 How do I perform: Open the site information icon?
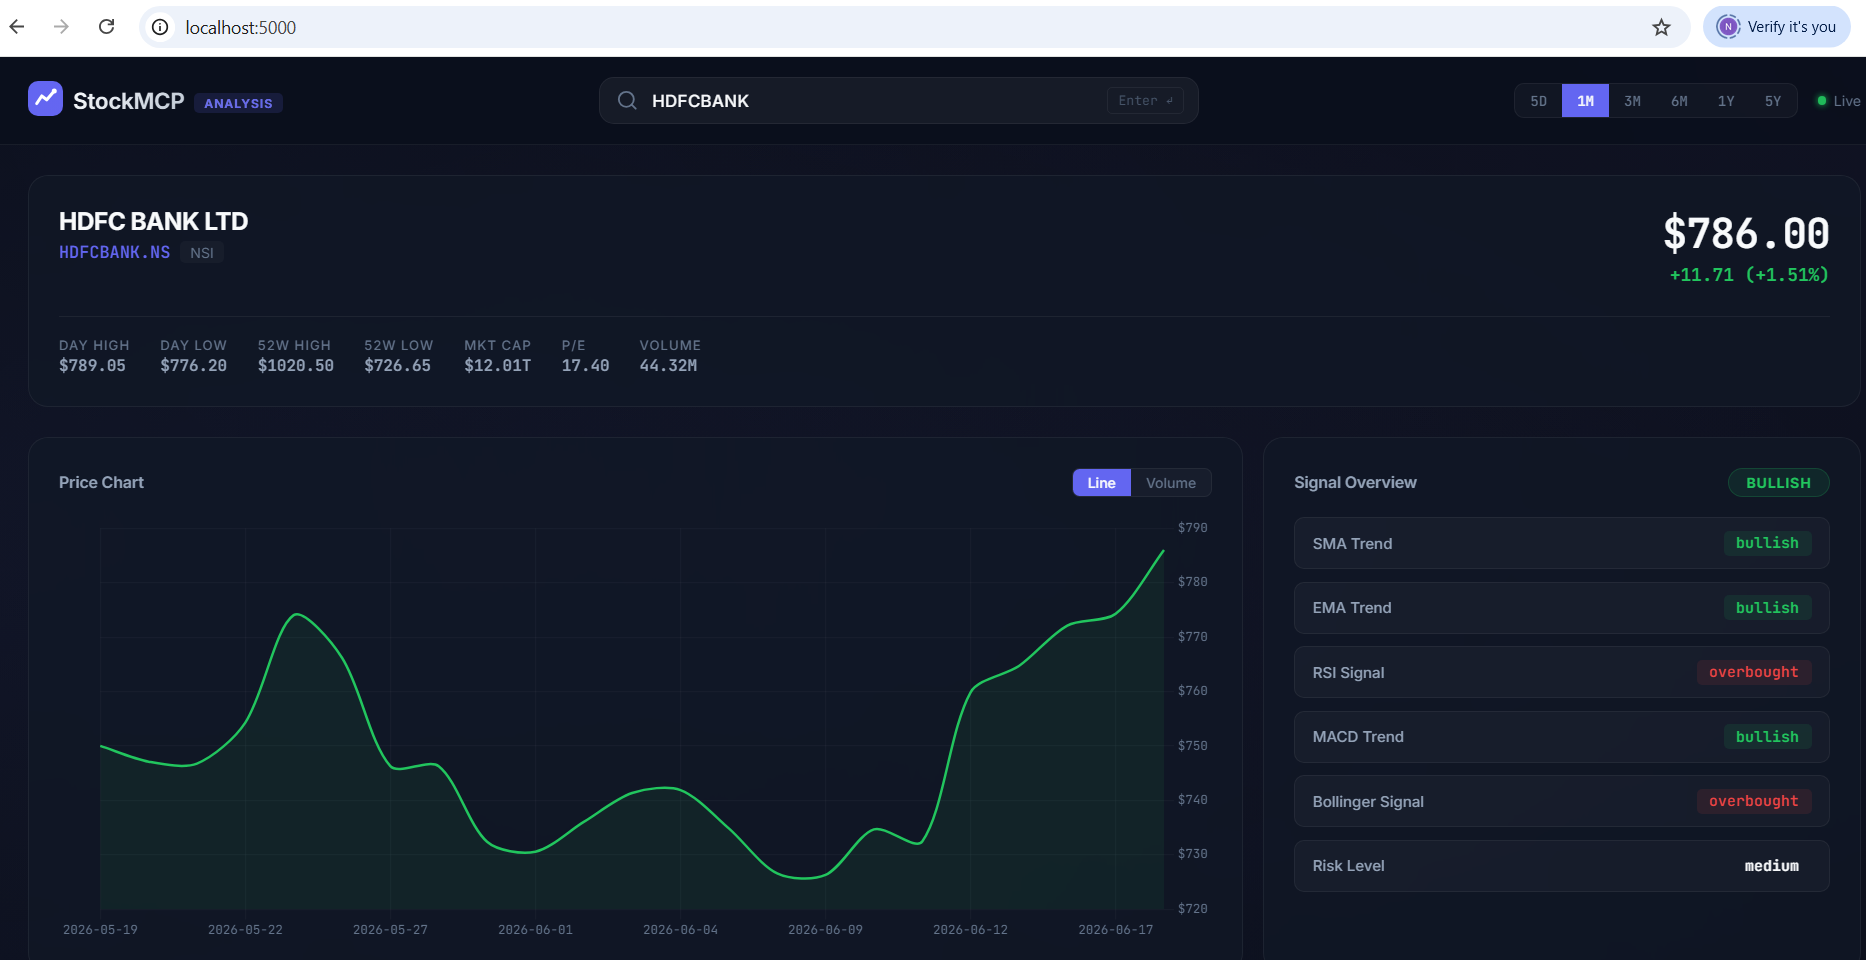tap(160, 27)
